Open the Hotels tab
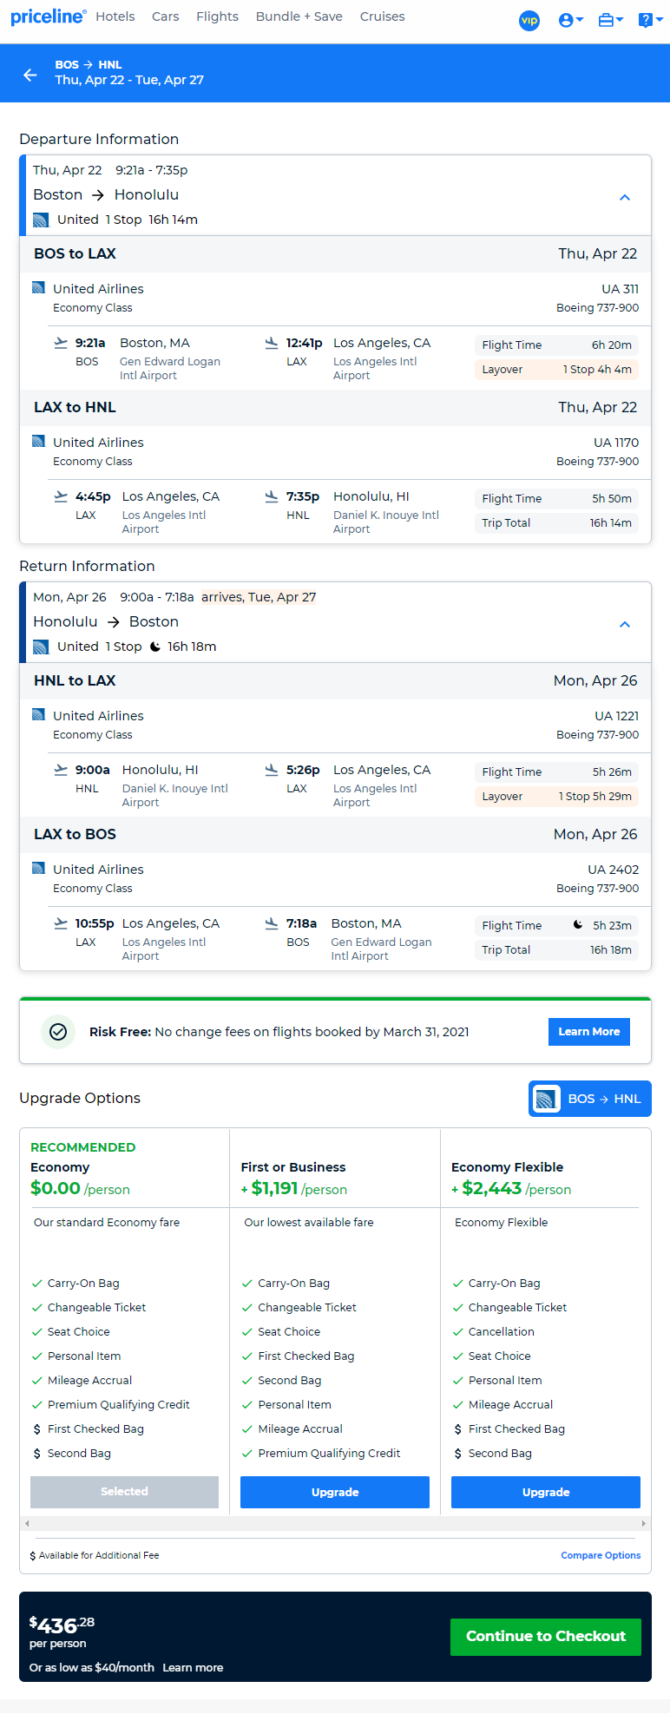 (115, 17)
